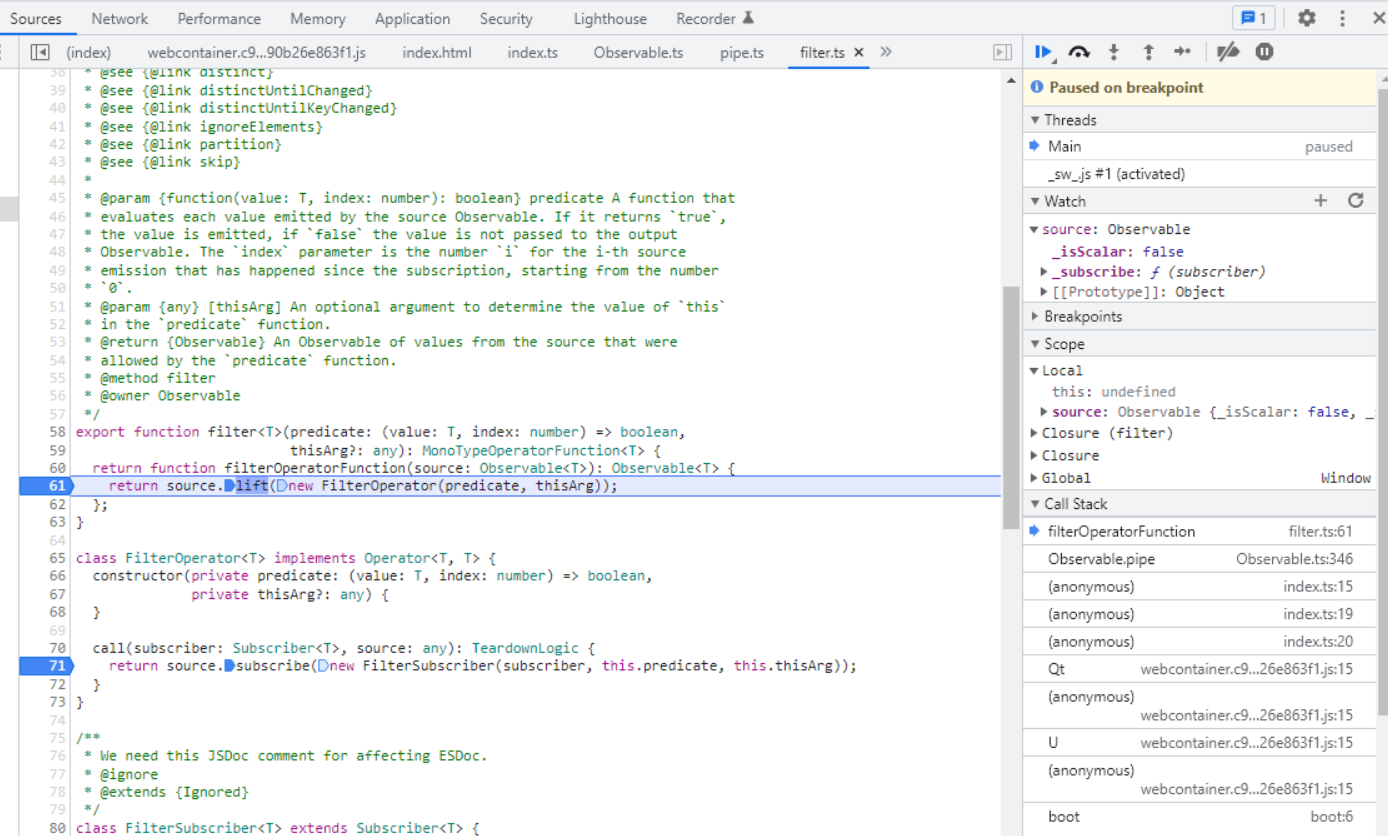Expand the _subscribe watch property
The height and width of the screenshot is (836, 1388).
point(1044,272)
